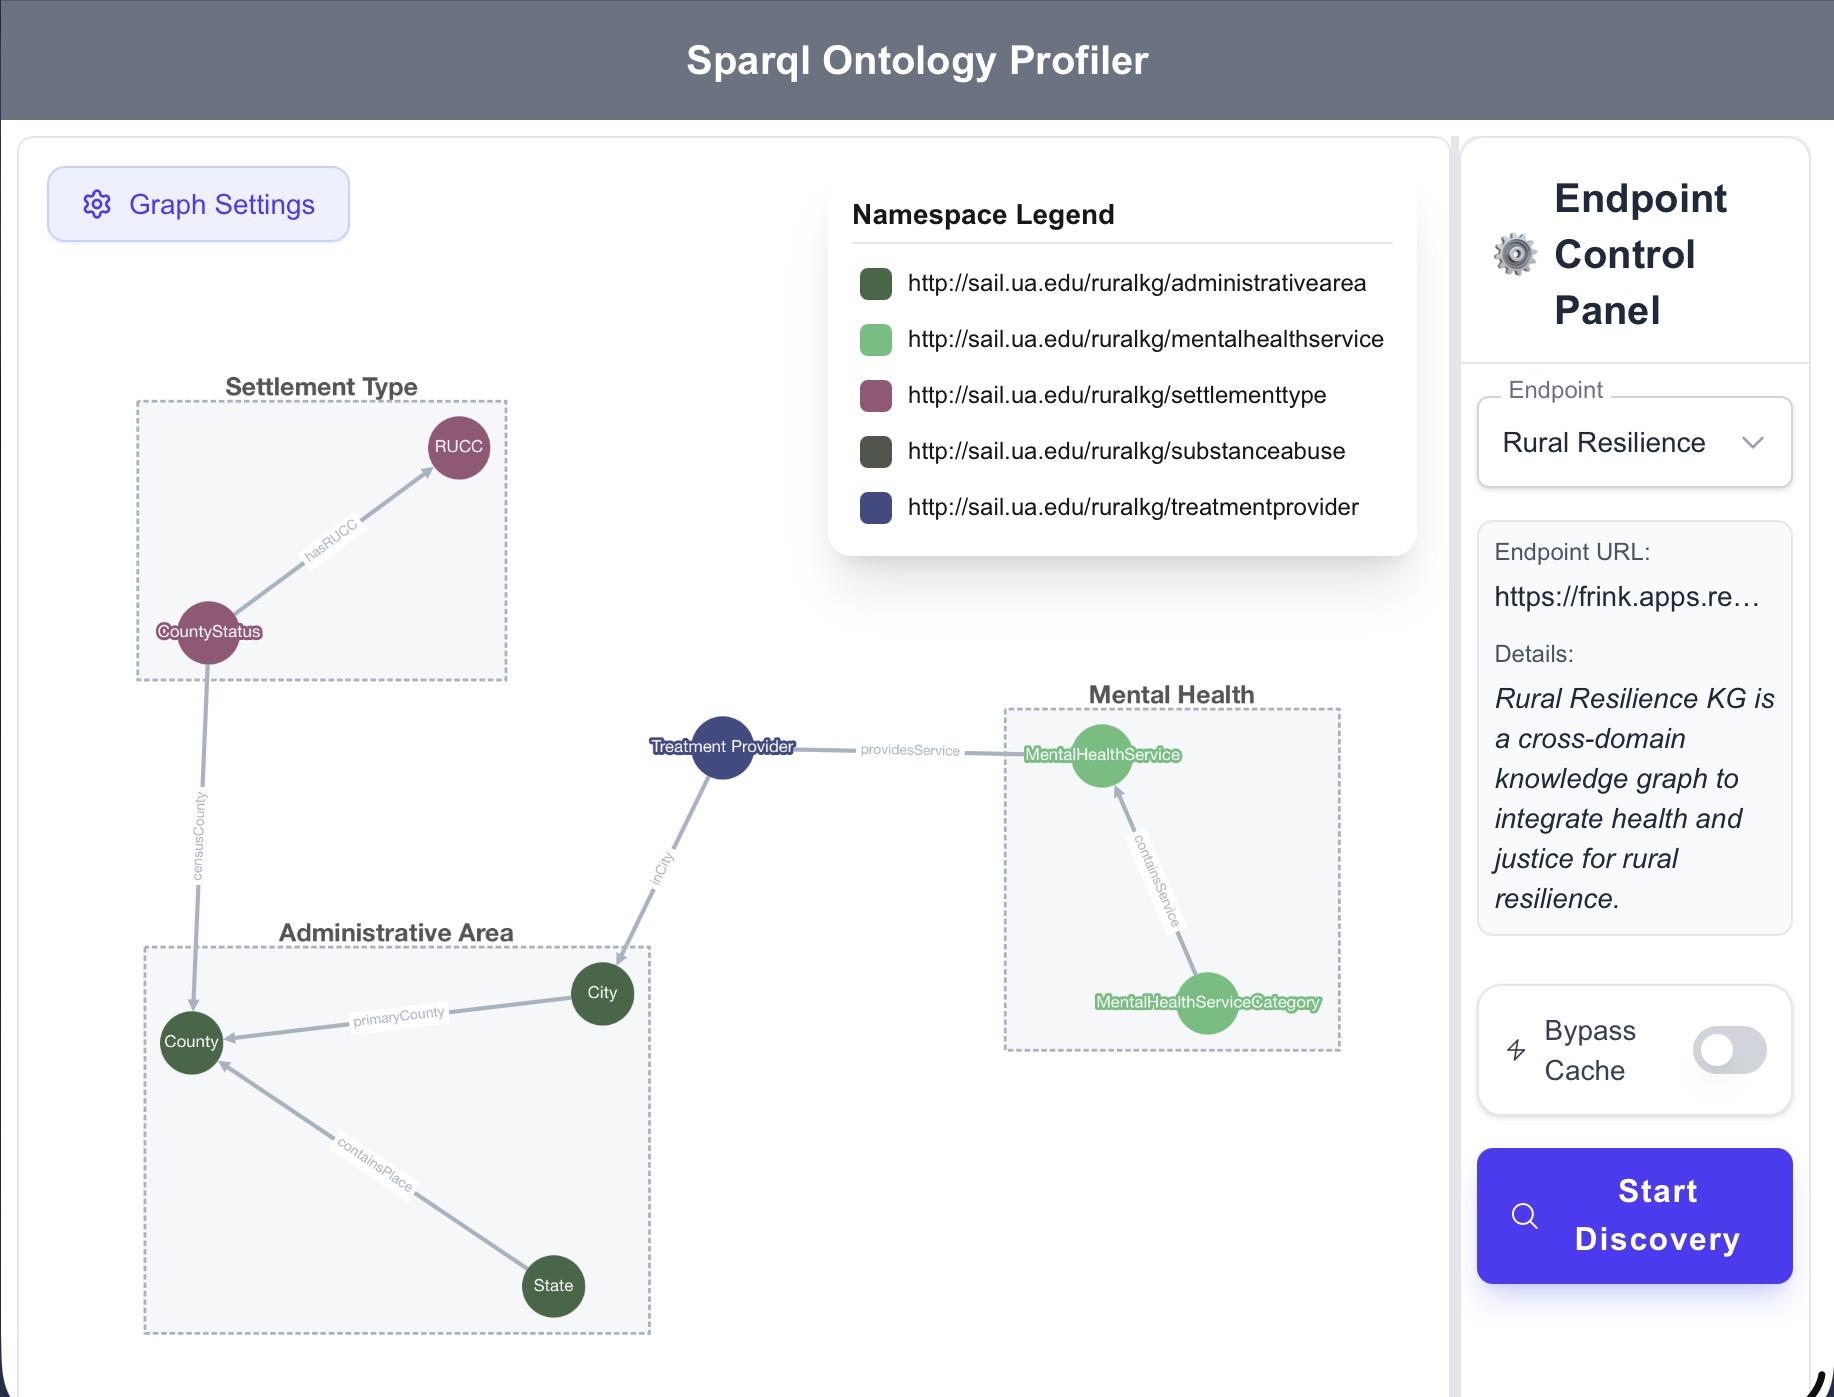Select the County node in Administrative Area

pos(190,1042)
